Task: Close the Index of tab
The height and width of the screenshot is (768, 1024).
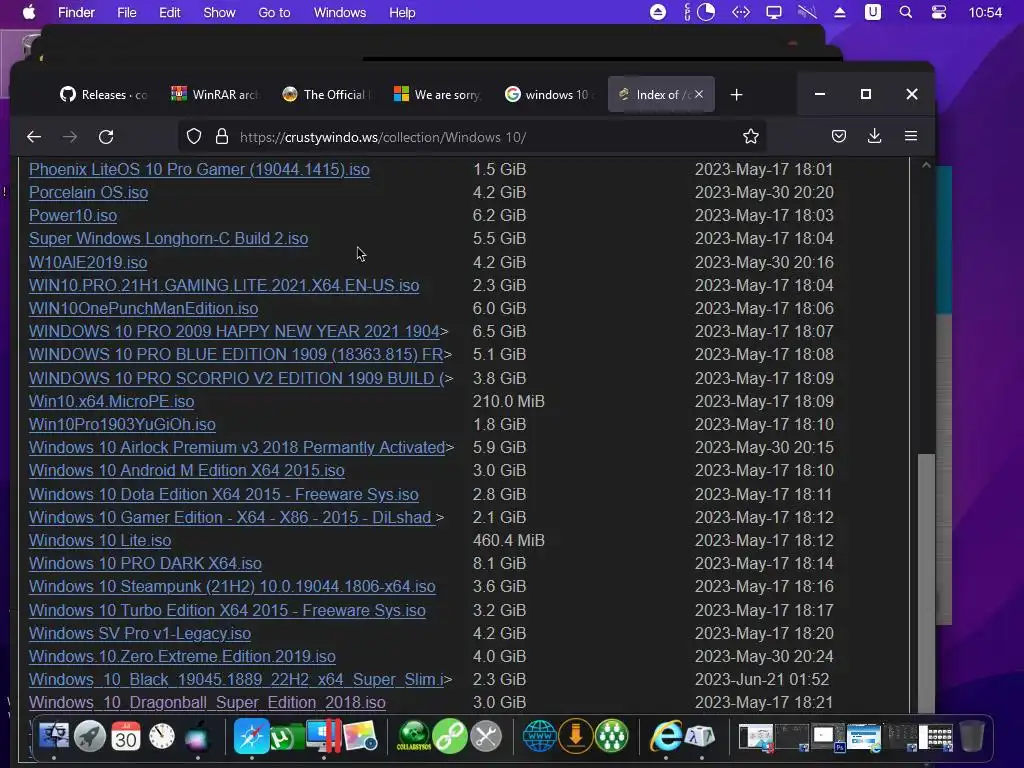Action: (699, 94)
